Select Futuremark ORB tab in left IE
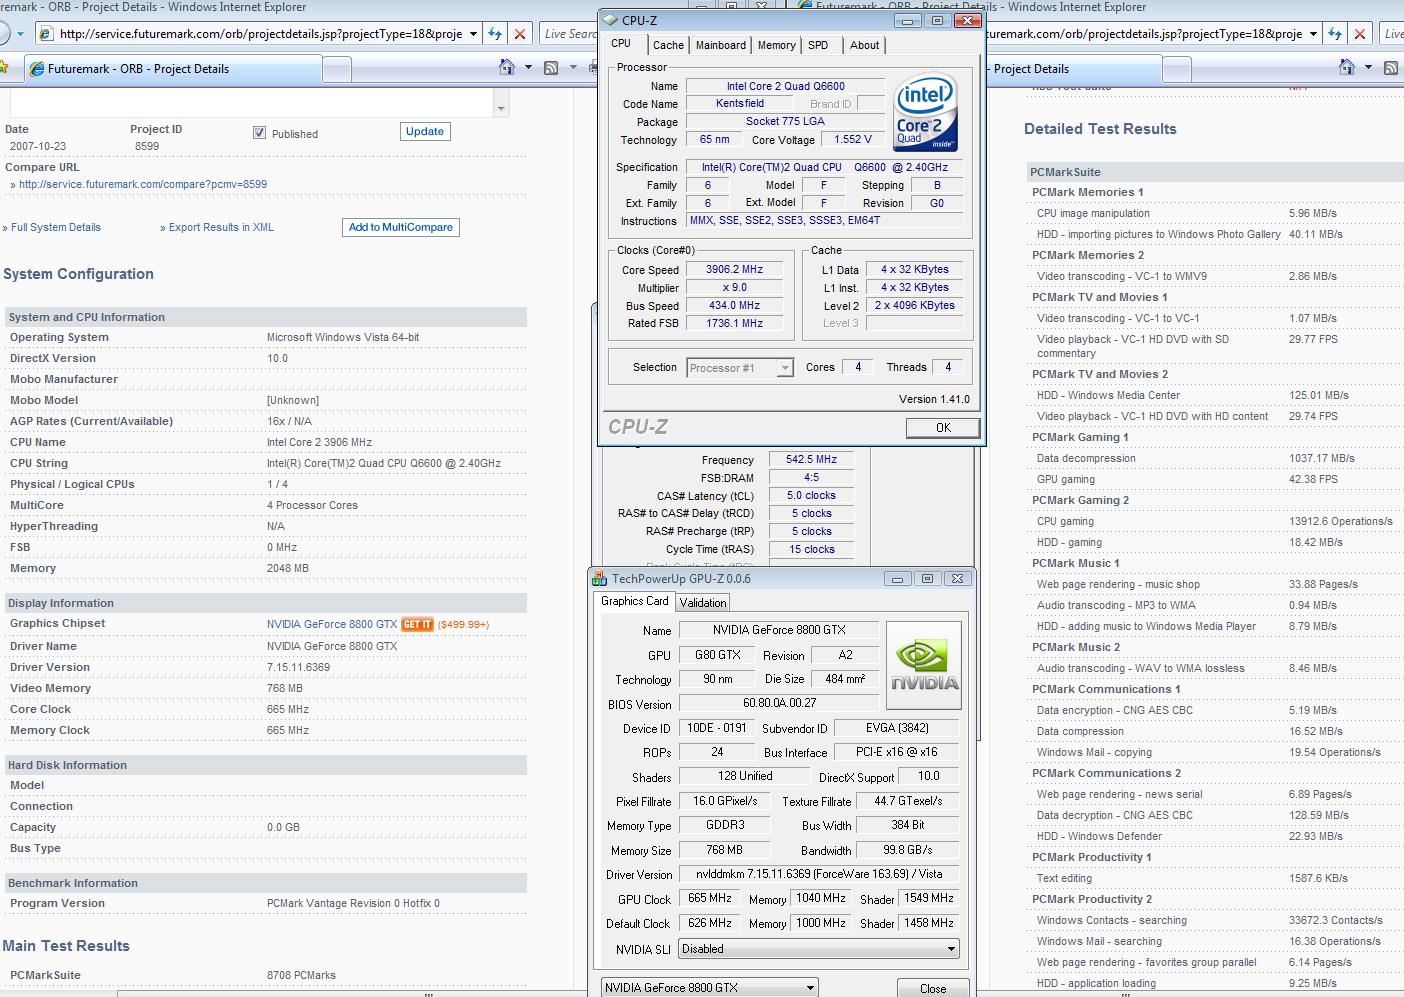Image resolution: width=1404 pixels, height=997 pixels. click(172, 69)
